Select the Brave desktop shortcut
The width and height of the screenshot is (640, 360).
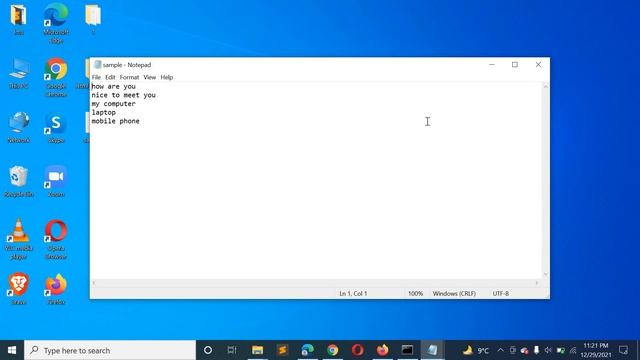click(19, 289)
